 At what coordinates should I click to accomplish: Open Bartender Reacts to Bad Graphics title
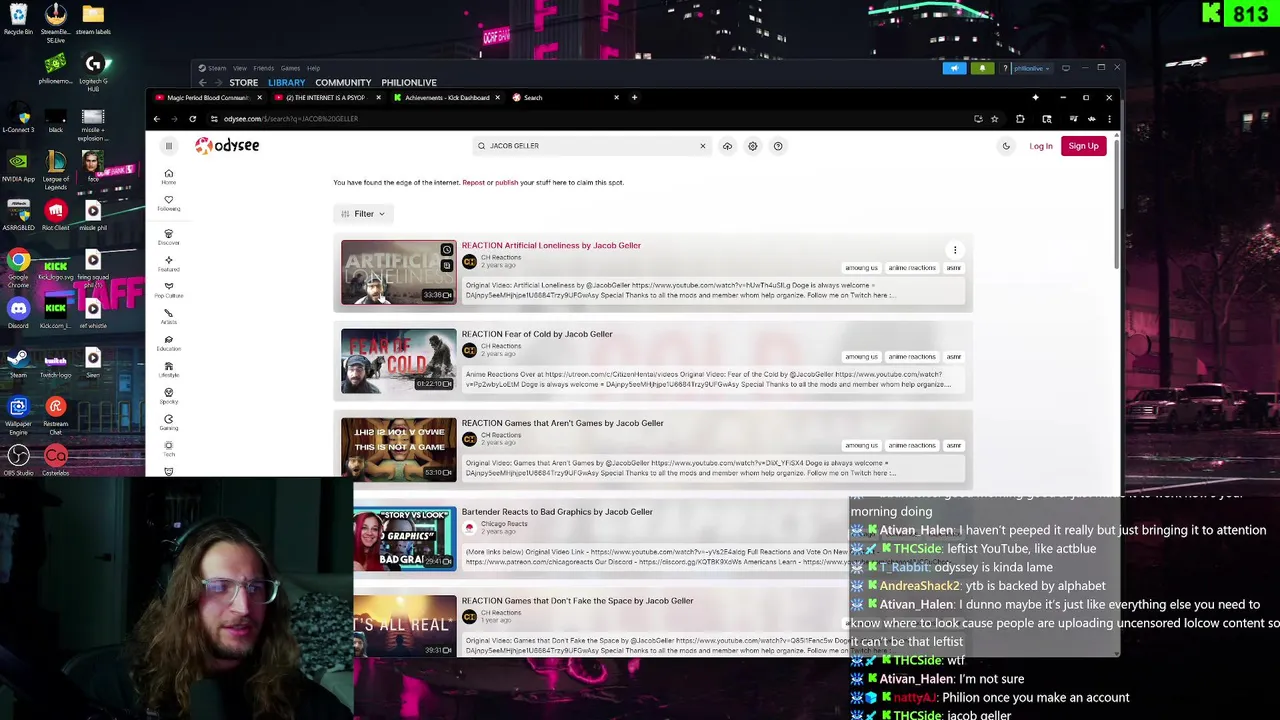tap(557, 512)
